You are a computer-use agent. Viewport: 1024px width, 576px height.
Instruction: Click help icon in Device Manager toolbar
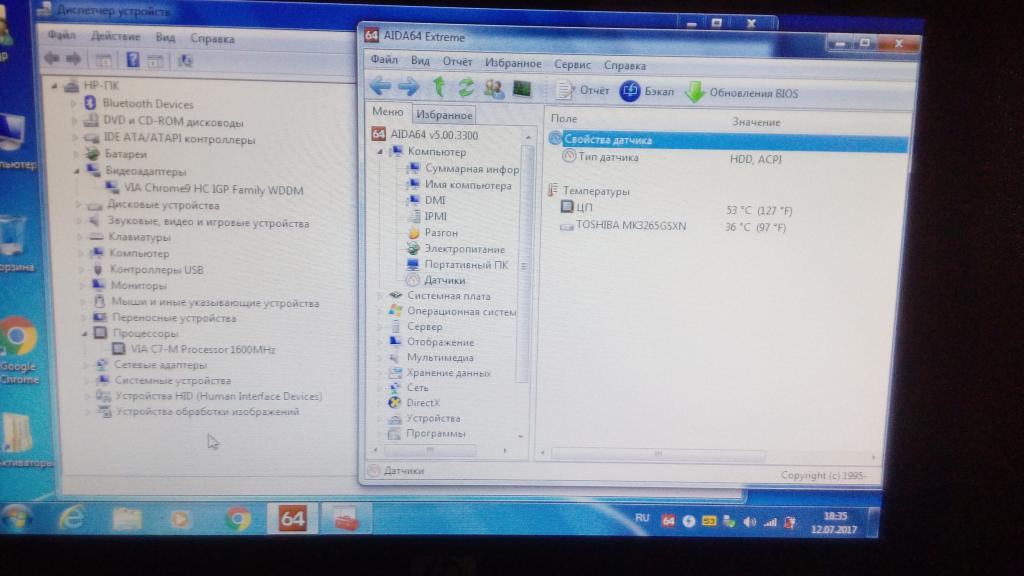click(133, 60)
